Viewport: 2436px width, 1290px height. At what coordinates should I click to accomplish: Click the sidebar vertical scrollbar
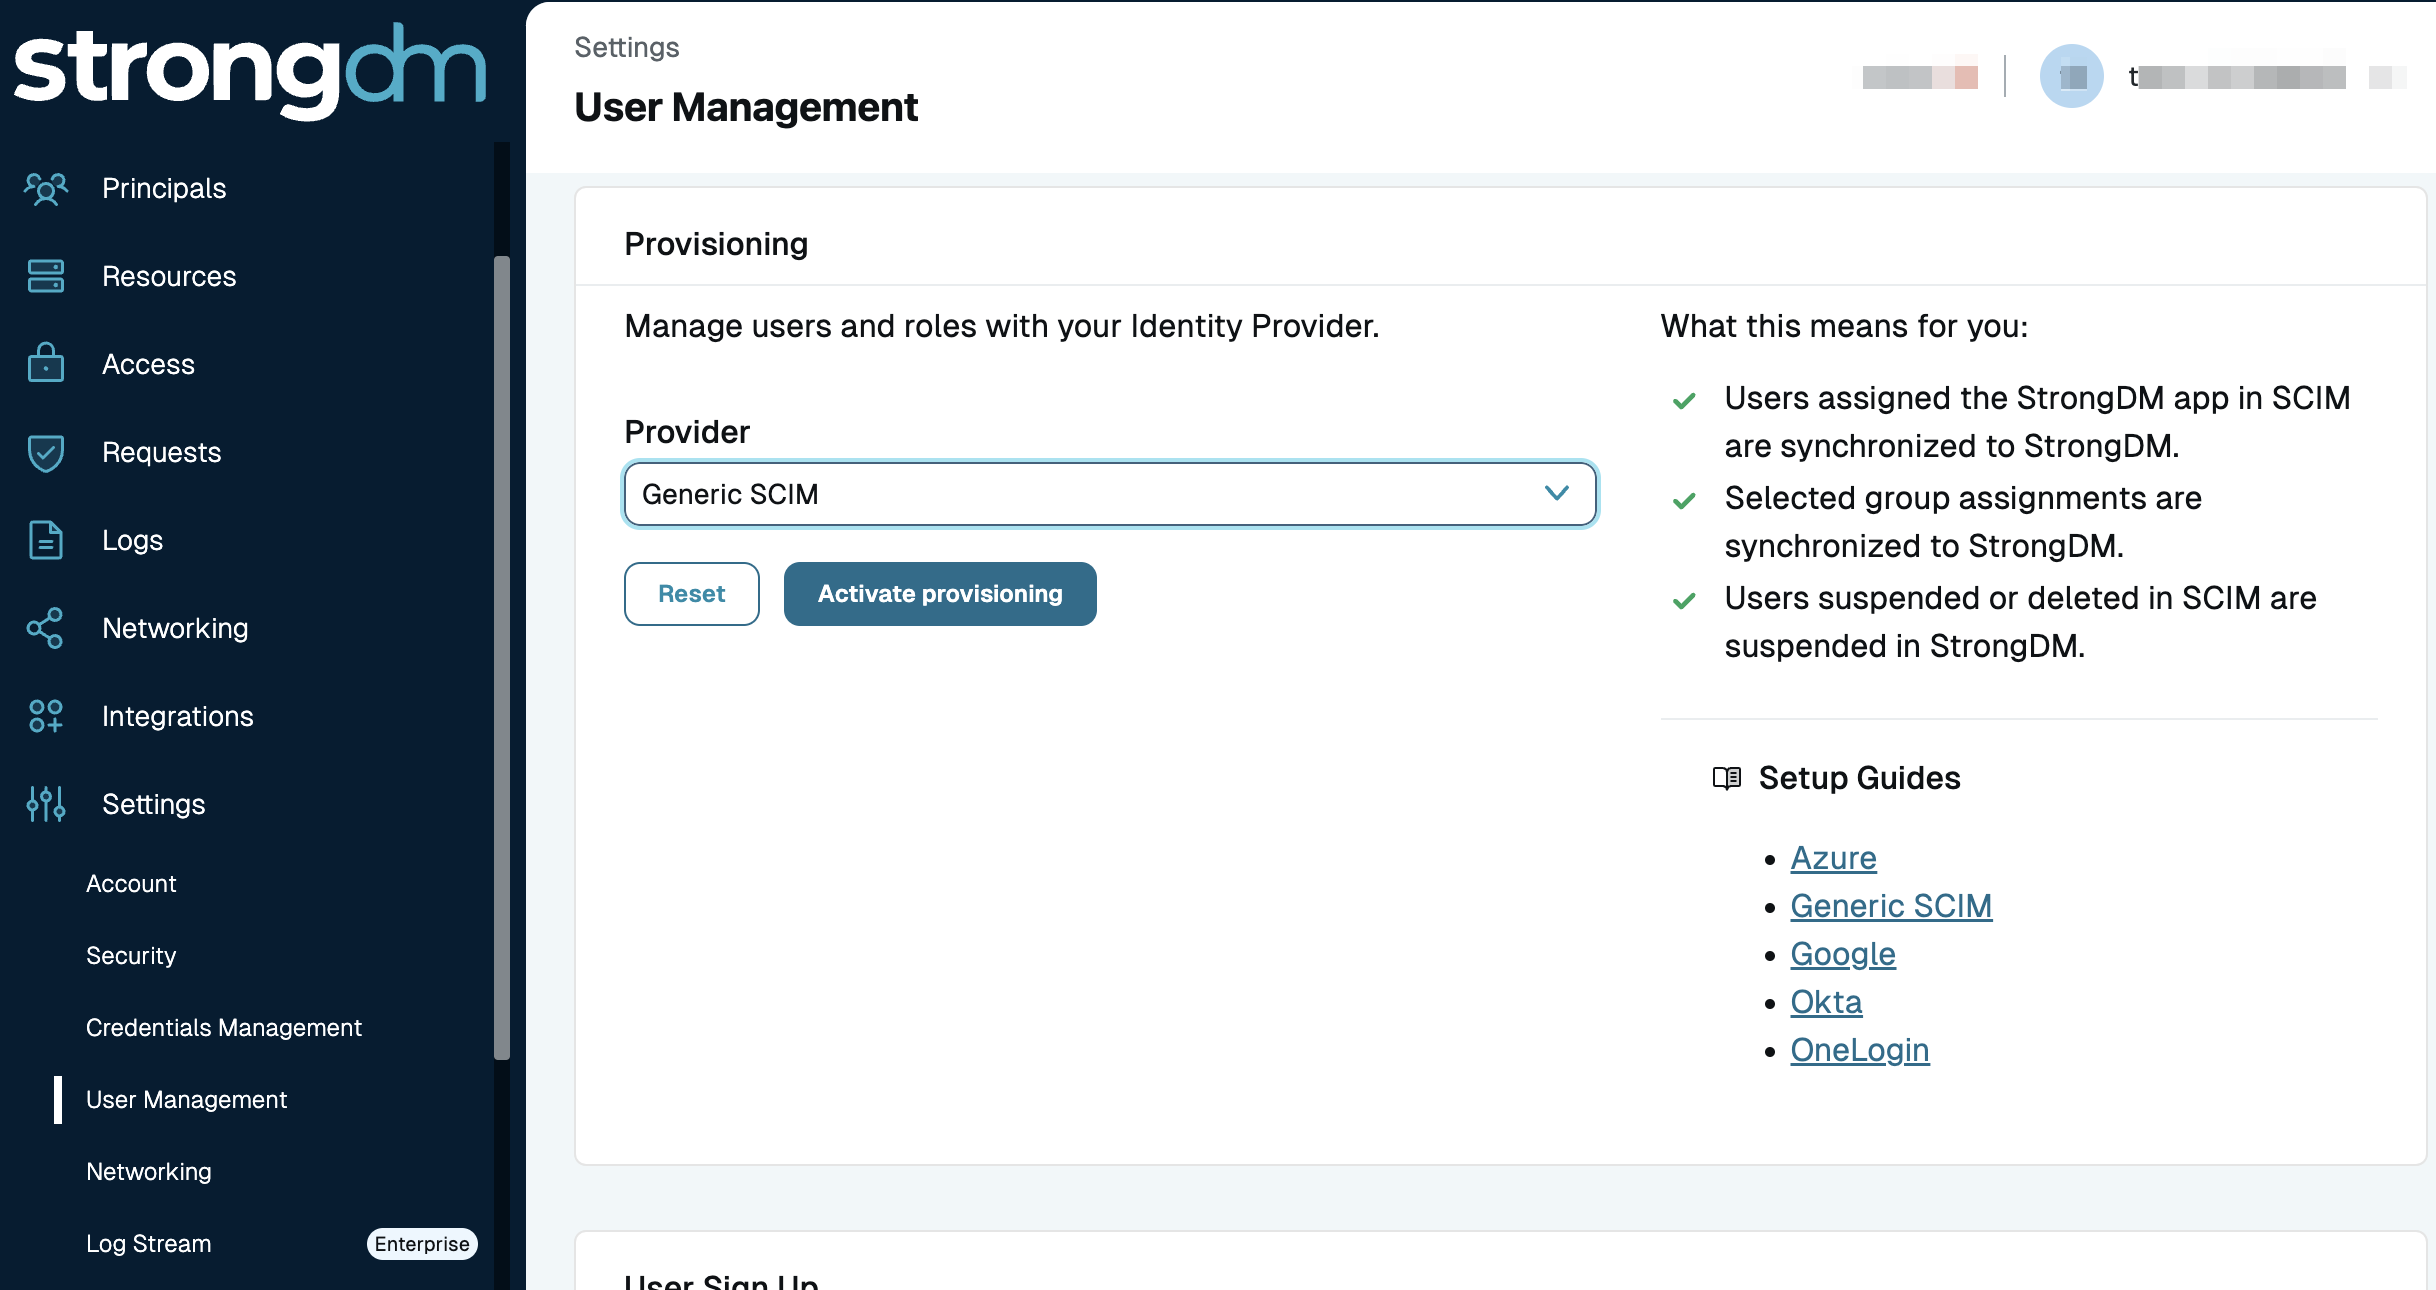(502, 657)
